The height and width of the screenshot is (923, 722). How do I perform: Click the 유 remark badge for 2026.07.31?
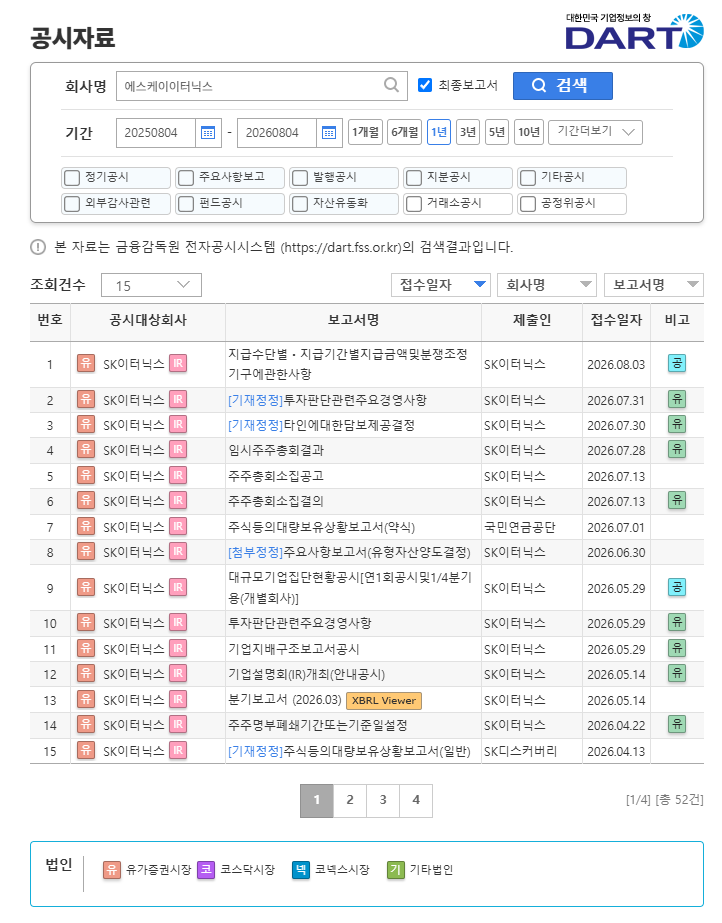pos(677,399)
